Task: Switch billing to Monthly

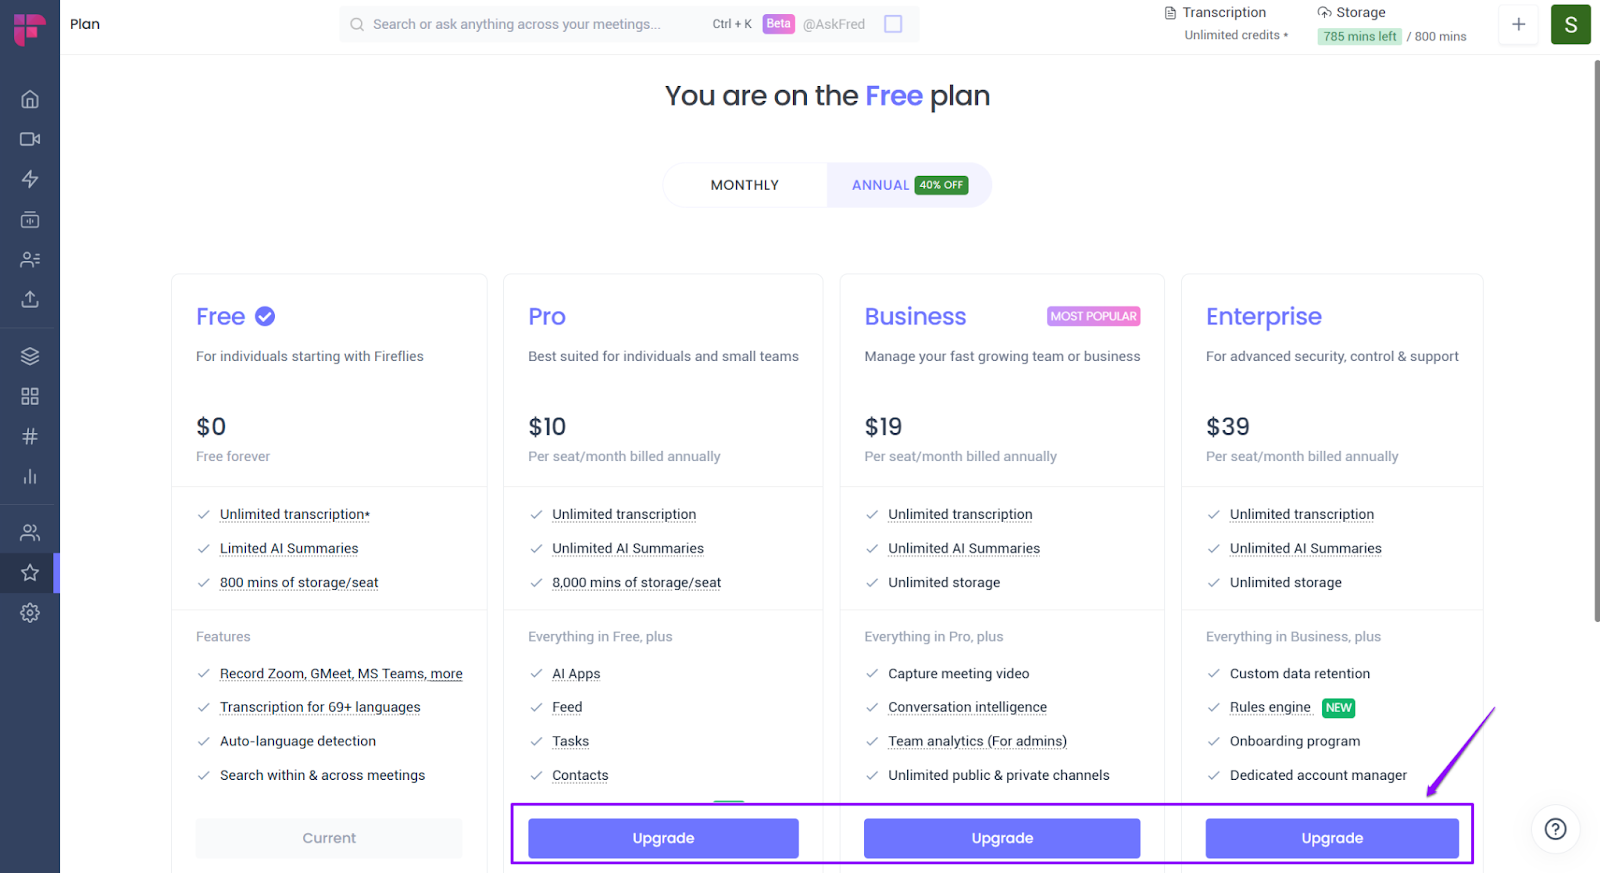Action: click(744, 185)
